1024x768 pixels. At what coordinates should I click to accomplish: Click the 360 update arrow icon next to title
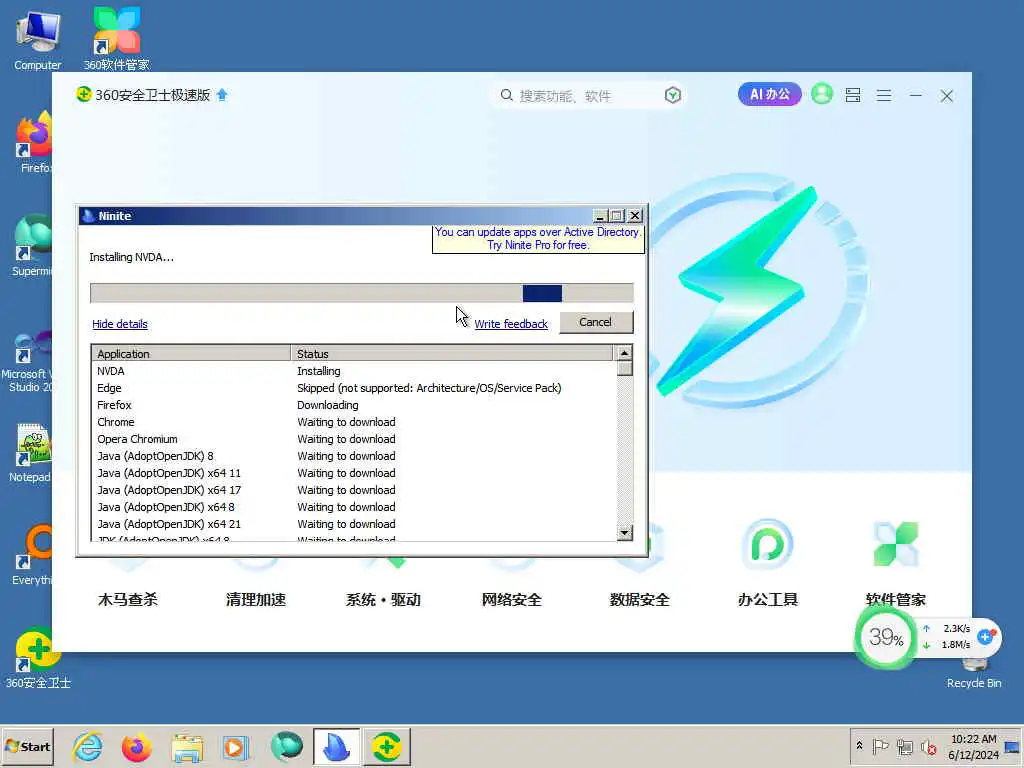[222, 95]
